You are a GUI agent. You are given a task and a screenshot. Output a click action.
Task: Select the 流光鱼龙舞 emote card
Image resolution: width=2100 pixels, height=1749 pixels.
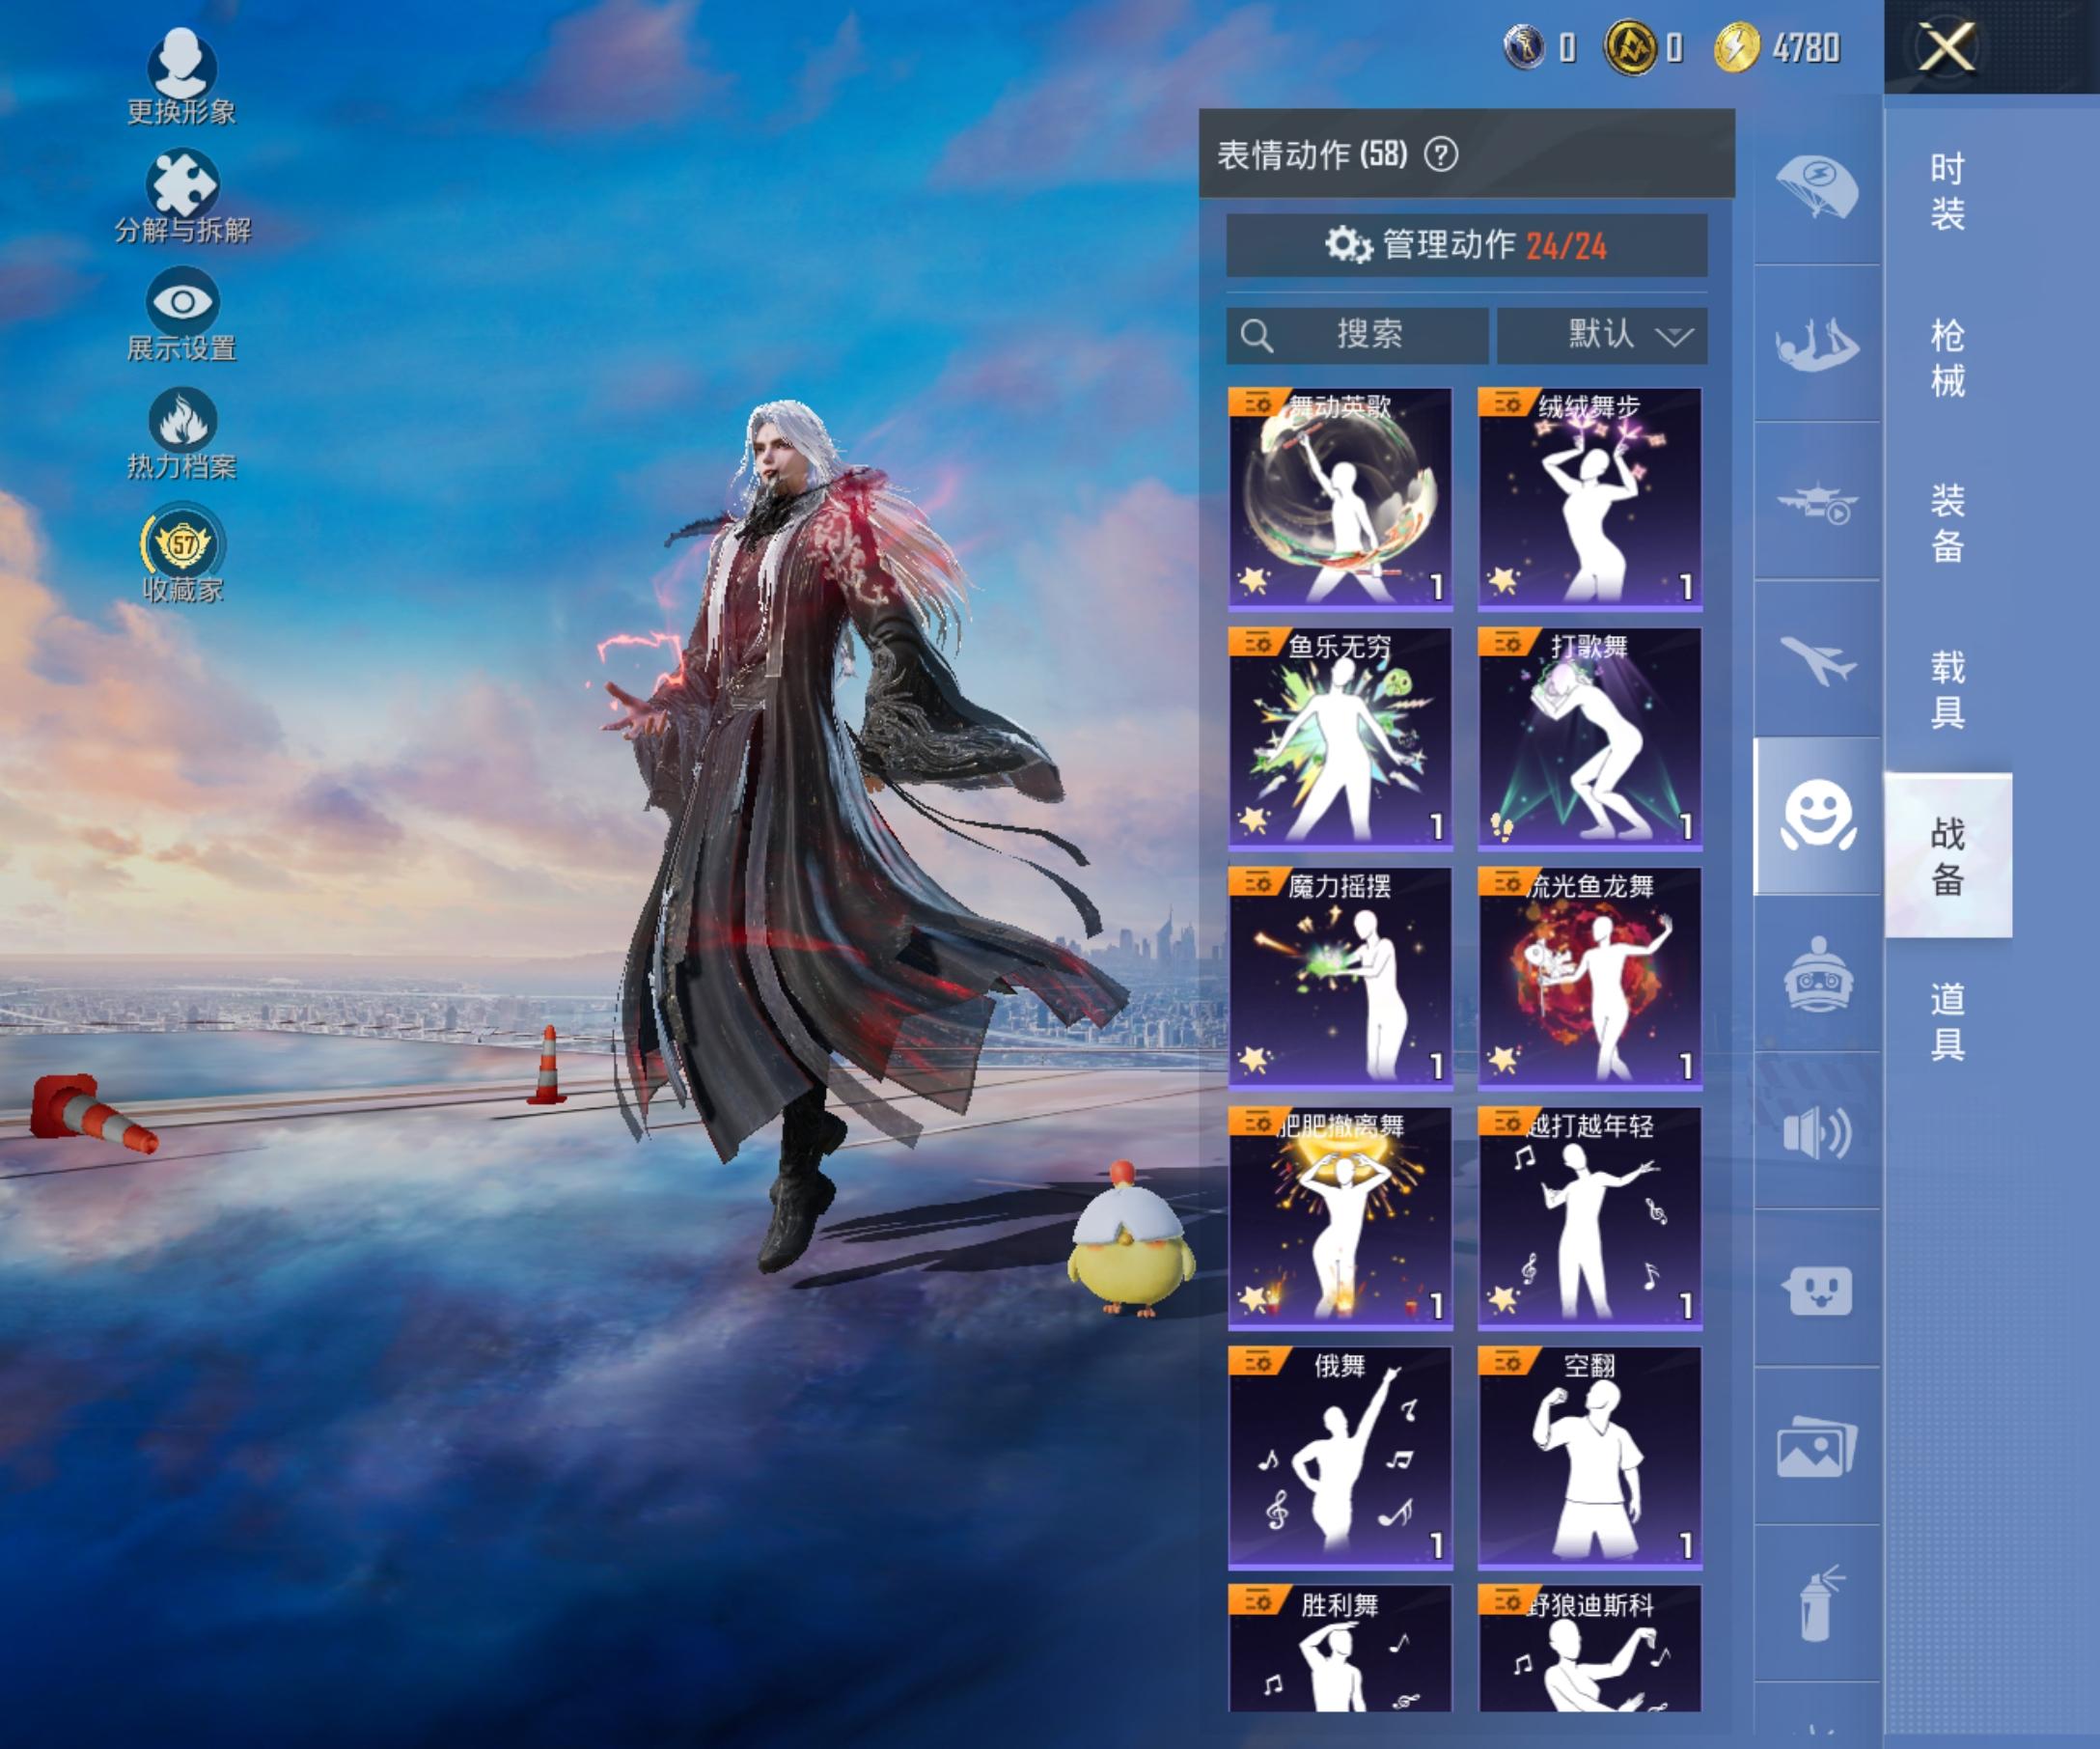[x=1590, y=978]
